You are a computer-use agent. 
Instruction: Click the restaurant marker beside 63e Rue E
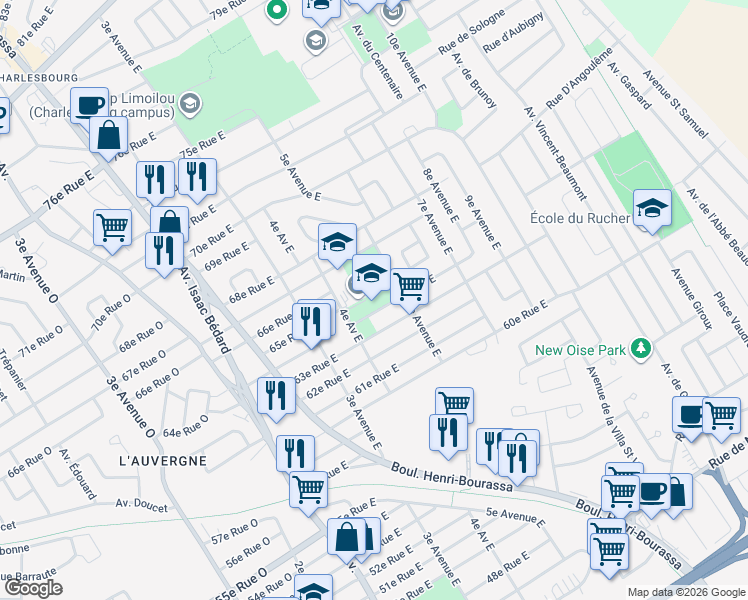[x=276, y=396]
